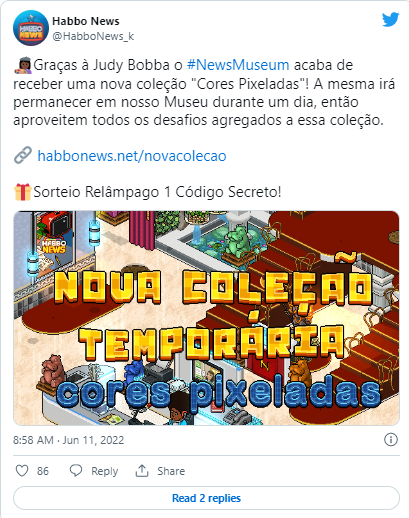Follow the habbonews.net/novacolecao link
This screenshot has width=409, height=518.
pyautogui.click(x=132, y=156)
